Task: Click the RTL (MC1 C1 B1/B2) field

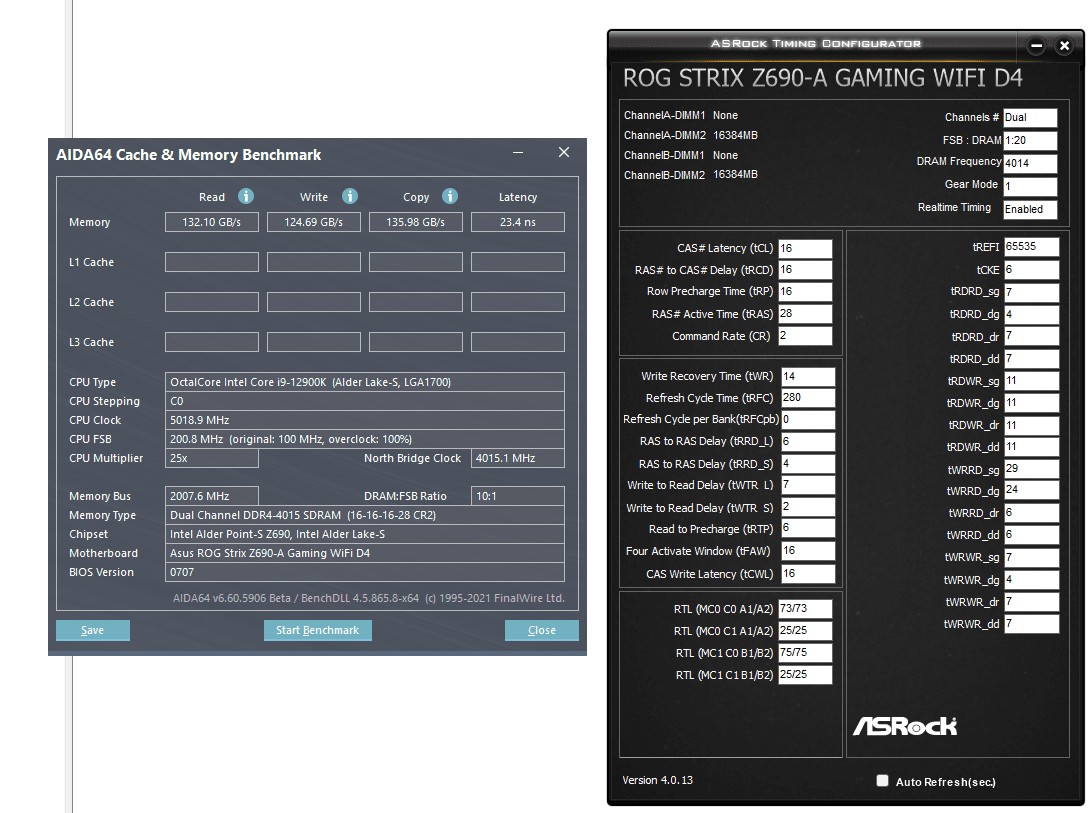Action: (805, 675)
